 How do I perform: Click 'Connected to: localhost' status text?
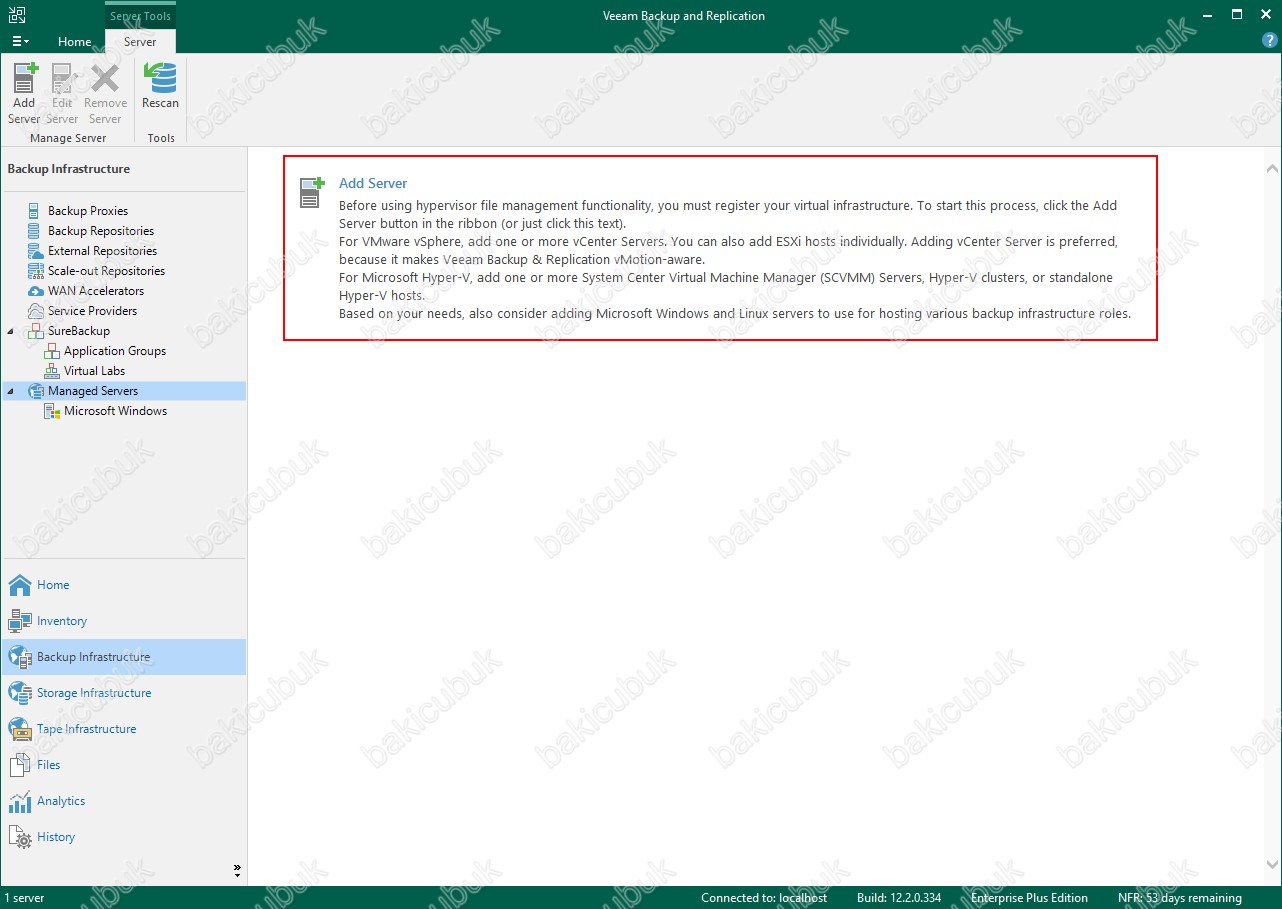(764, 898)
